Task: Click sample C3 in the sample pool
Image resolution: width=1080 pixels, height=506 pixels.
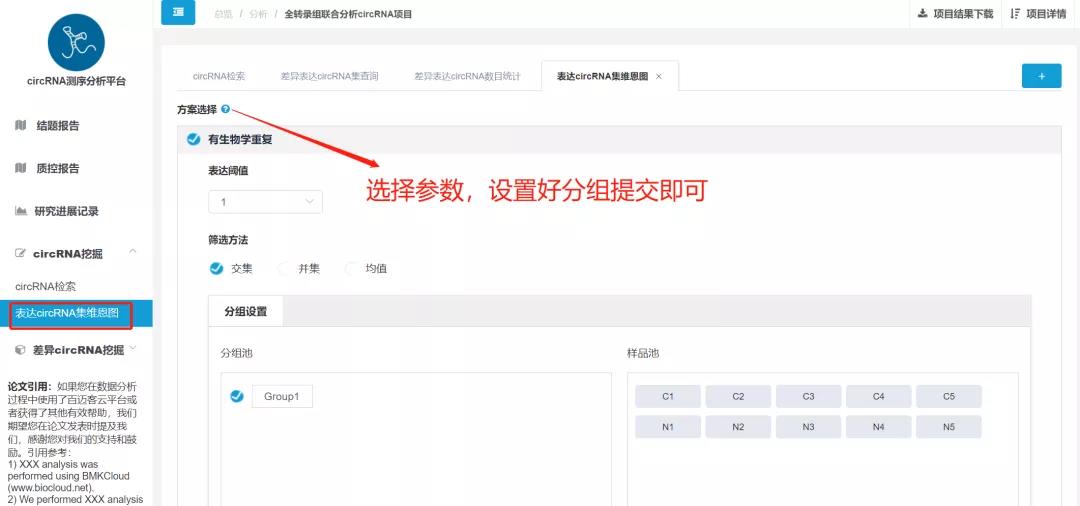Action: 808,397
